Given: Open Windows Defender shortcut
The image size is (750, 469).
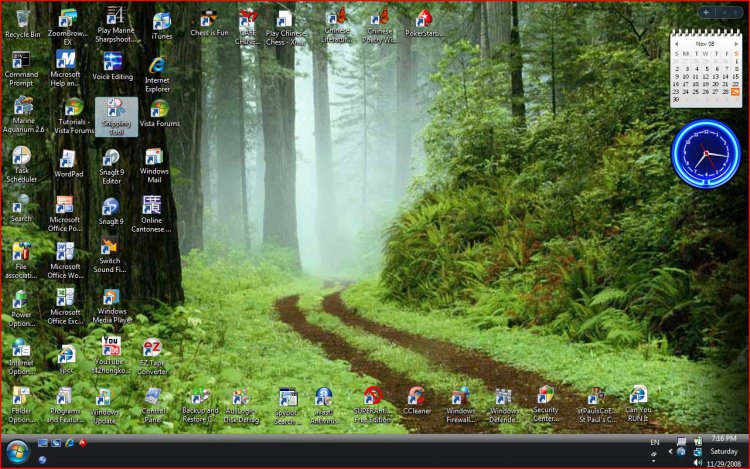Looking at the screenshot, I should click(x=504, y=406).
